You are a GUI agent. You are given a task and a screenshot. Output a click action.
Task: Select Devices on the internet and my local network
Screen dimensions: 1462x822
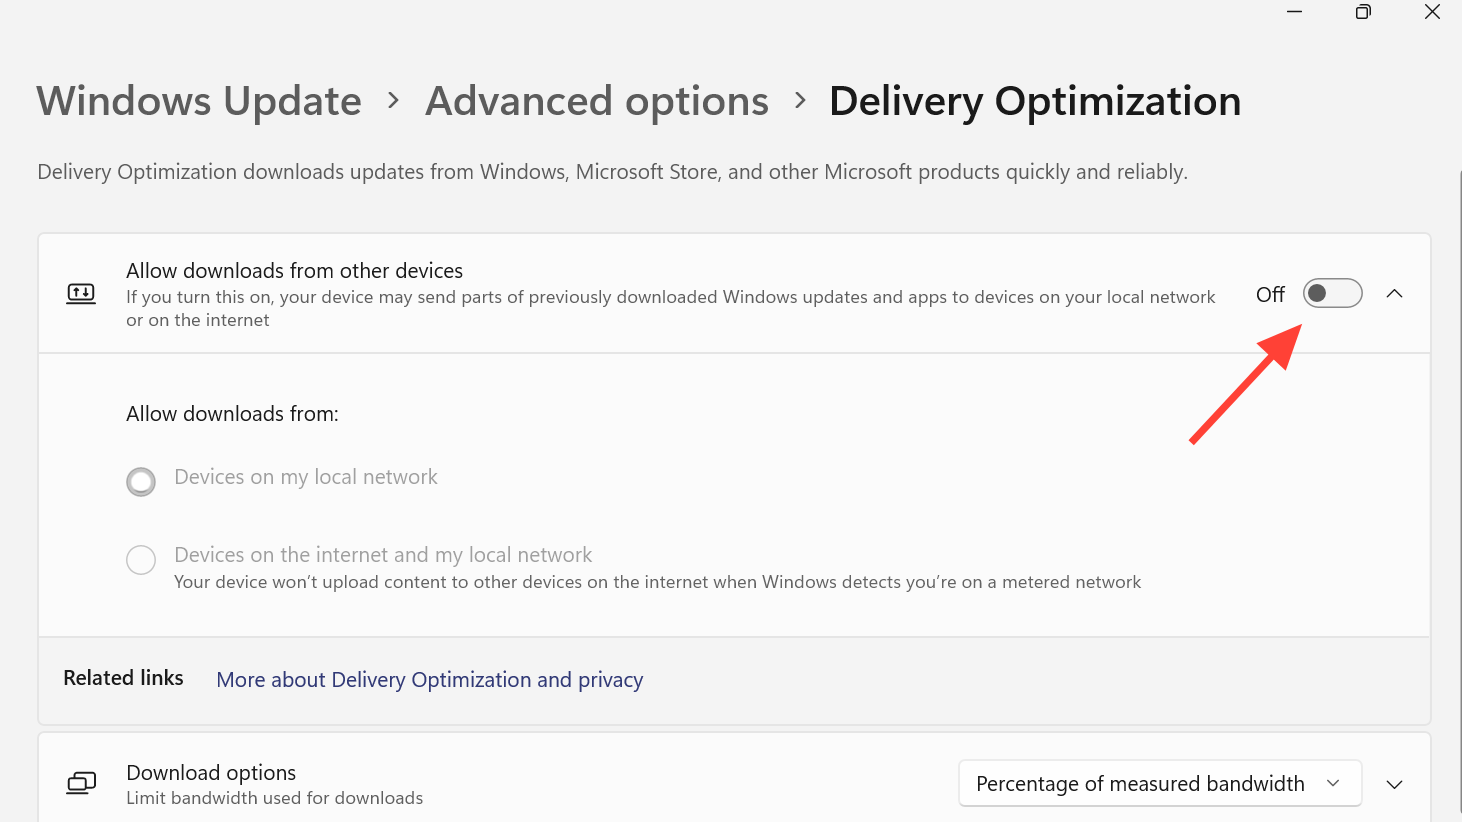tap(141, 560)
